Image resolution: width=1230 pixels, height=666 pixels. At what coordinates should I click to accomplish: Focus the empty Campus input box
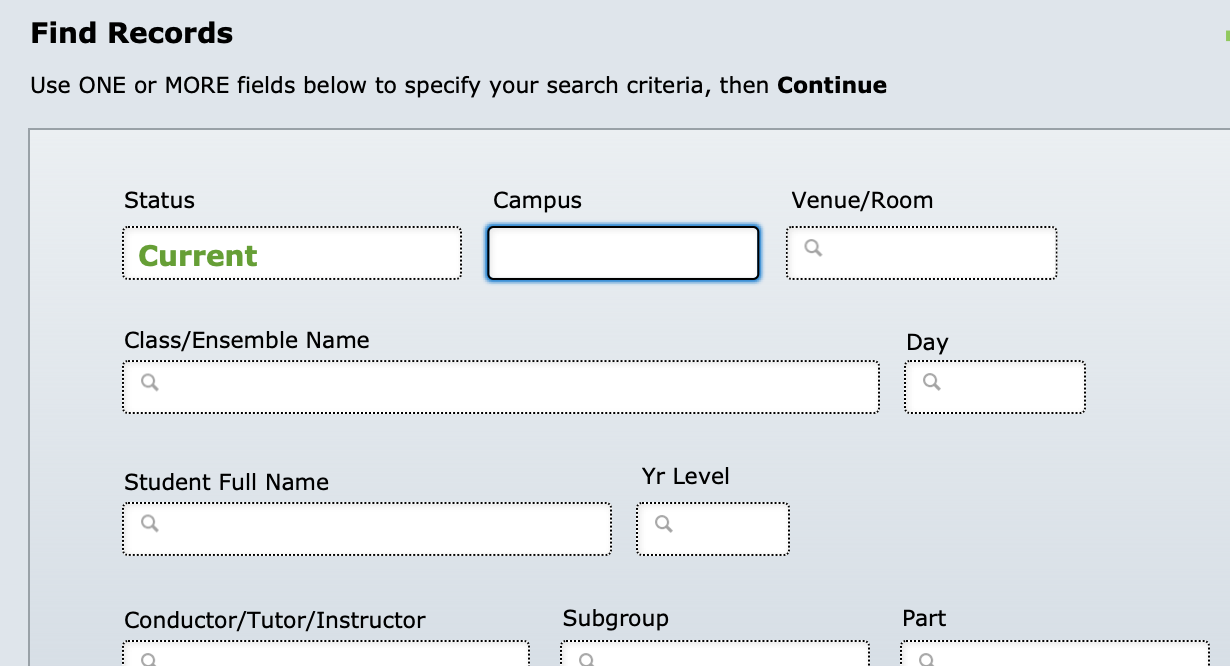pyautogui.click(x=623, y=253)
